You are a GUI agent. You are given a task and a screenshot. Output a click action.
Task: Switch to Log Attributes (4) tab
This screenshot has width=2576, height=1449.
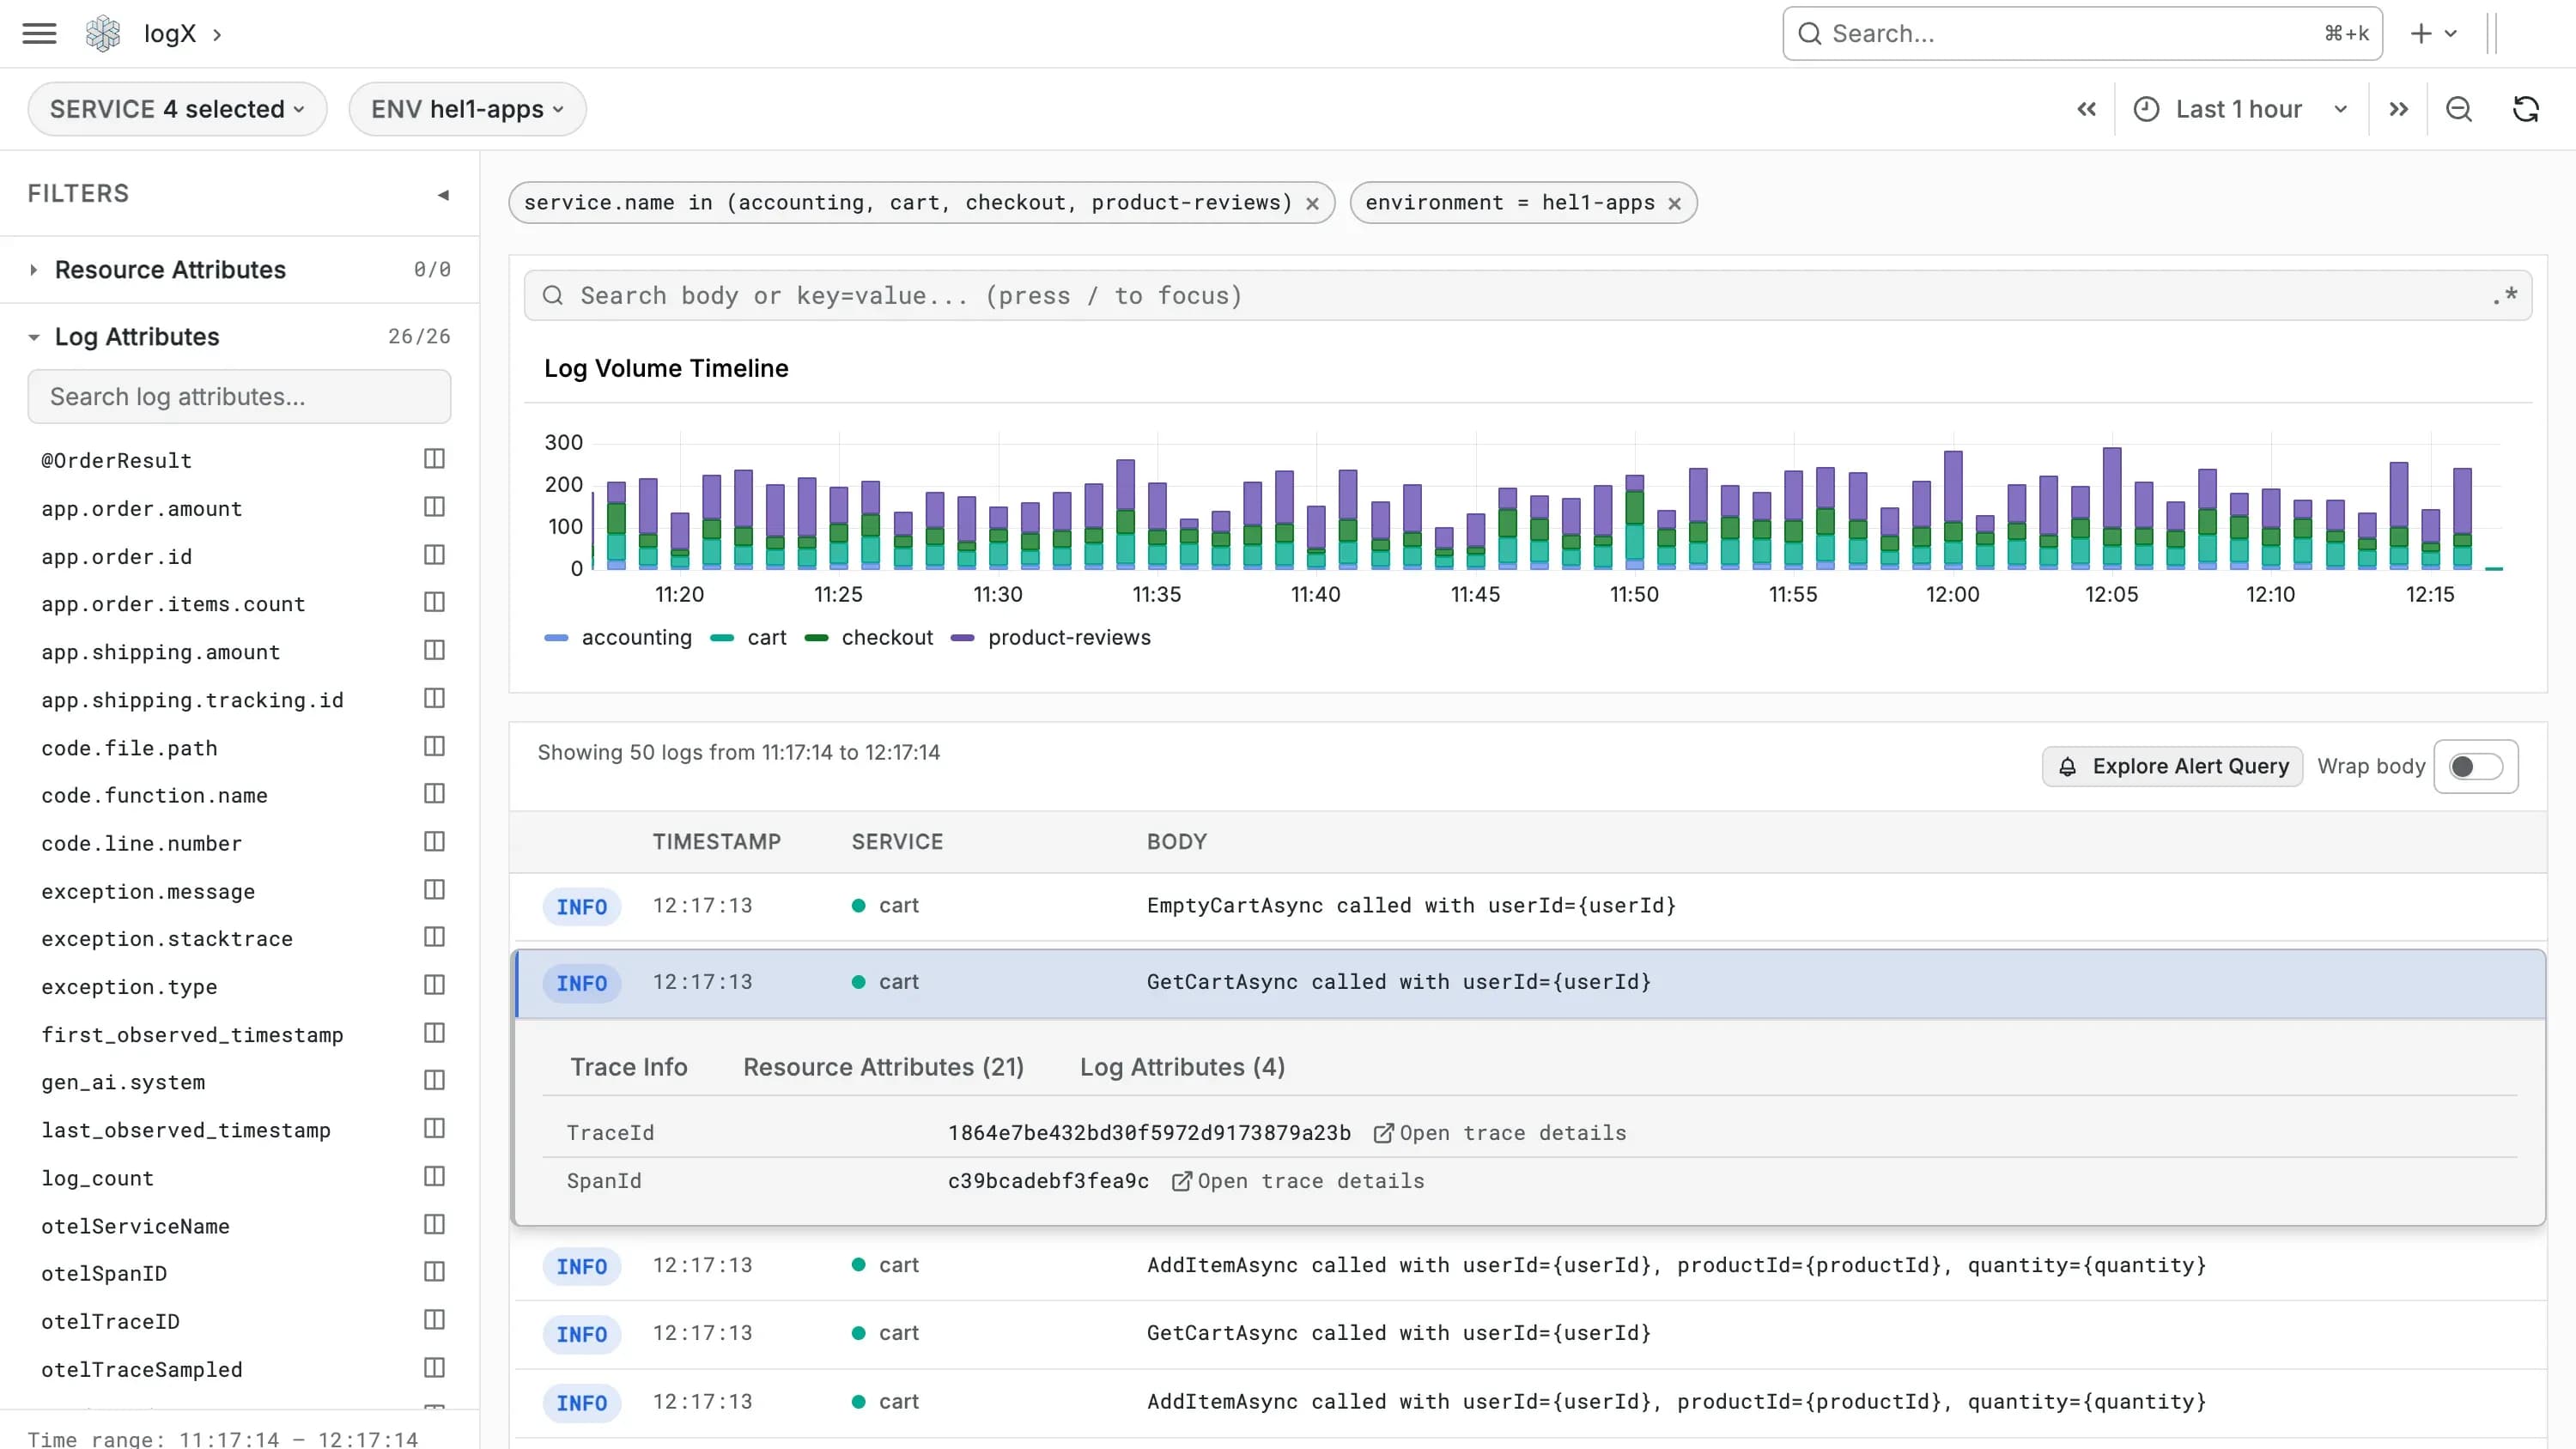[x=1182, y=1067]
